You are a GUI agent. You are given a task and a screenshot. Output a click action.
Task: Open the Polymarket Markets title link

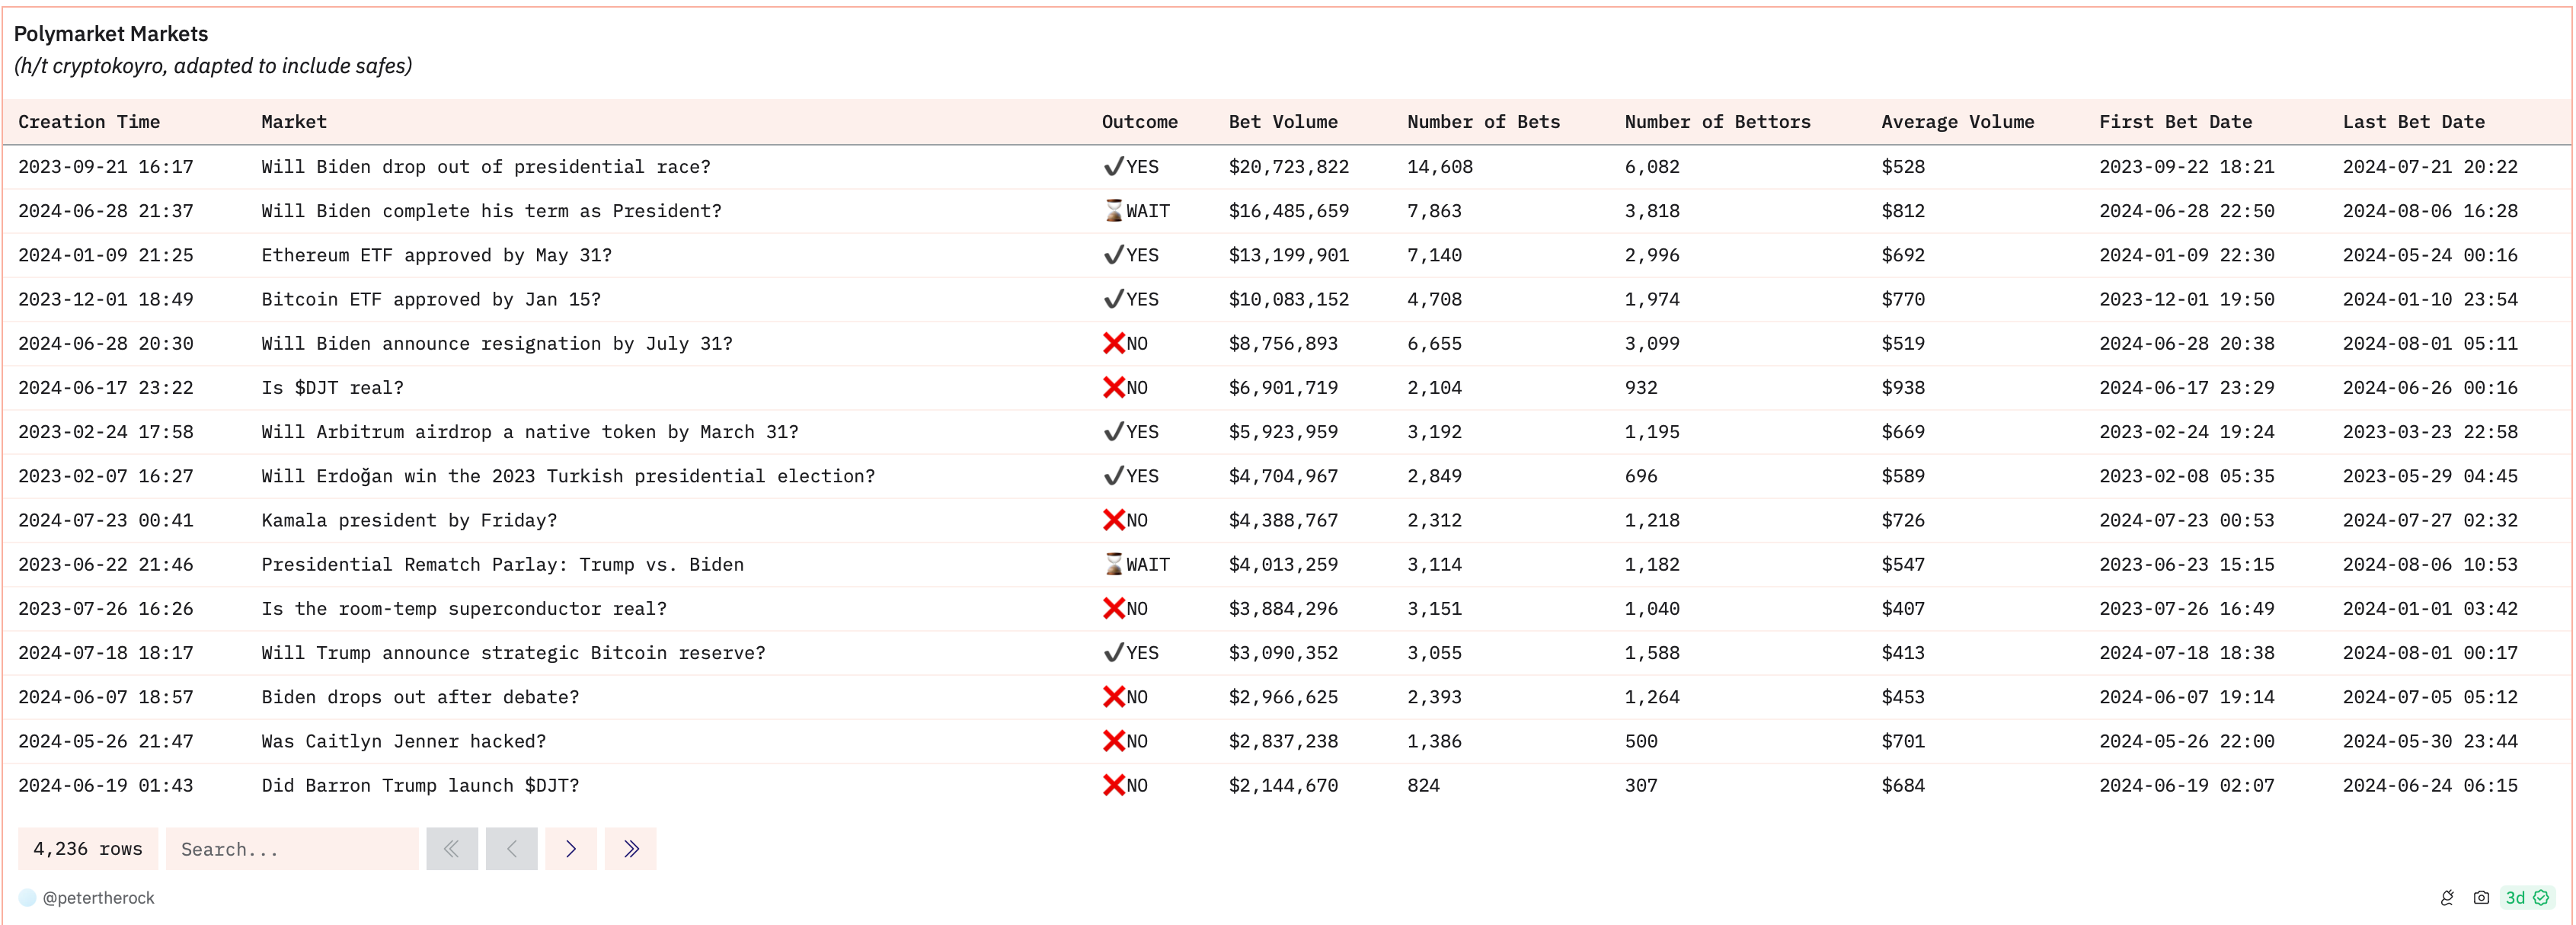[111, 34]
